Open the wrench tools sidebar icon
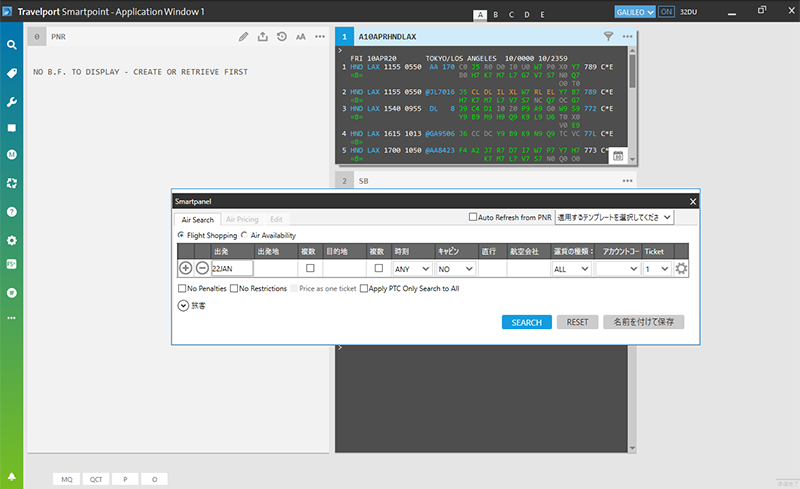This screenshot has width=800, height=489. 11,102
